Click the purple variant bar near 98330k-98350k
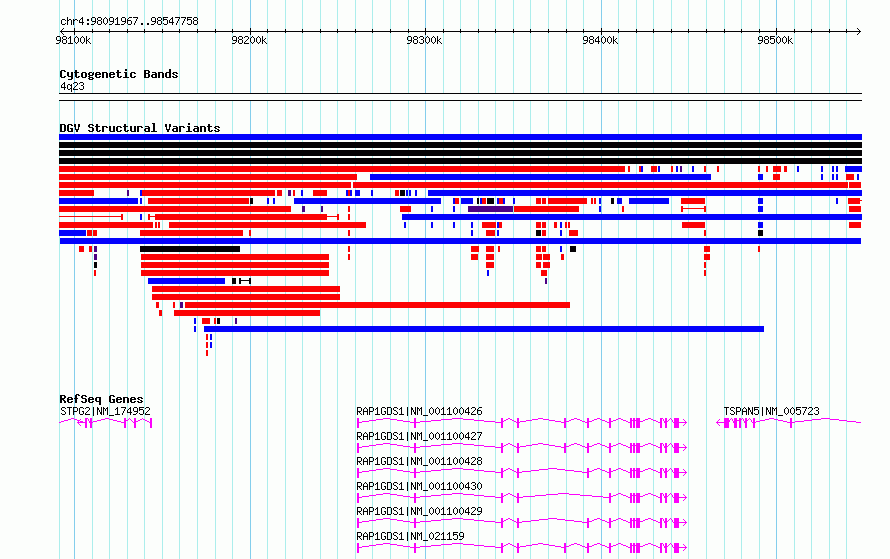Viewport: 890px width, 559px height. click(x=490, y=209)
